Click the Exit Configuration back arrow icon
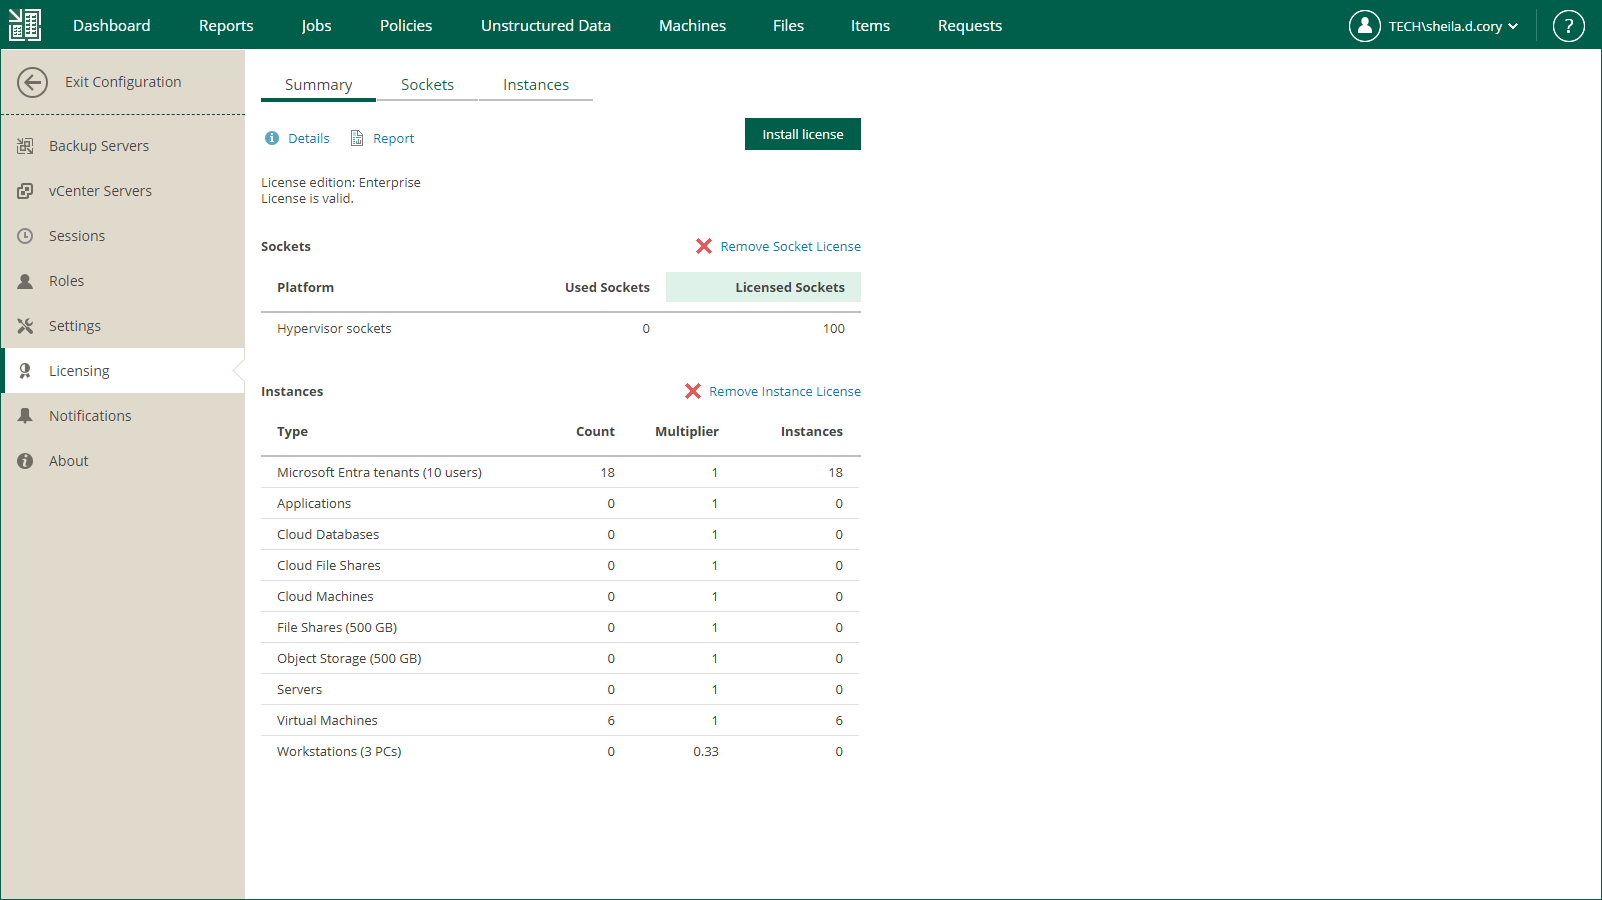The image size is (1602, 900). (32, 82)
